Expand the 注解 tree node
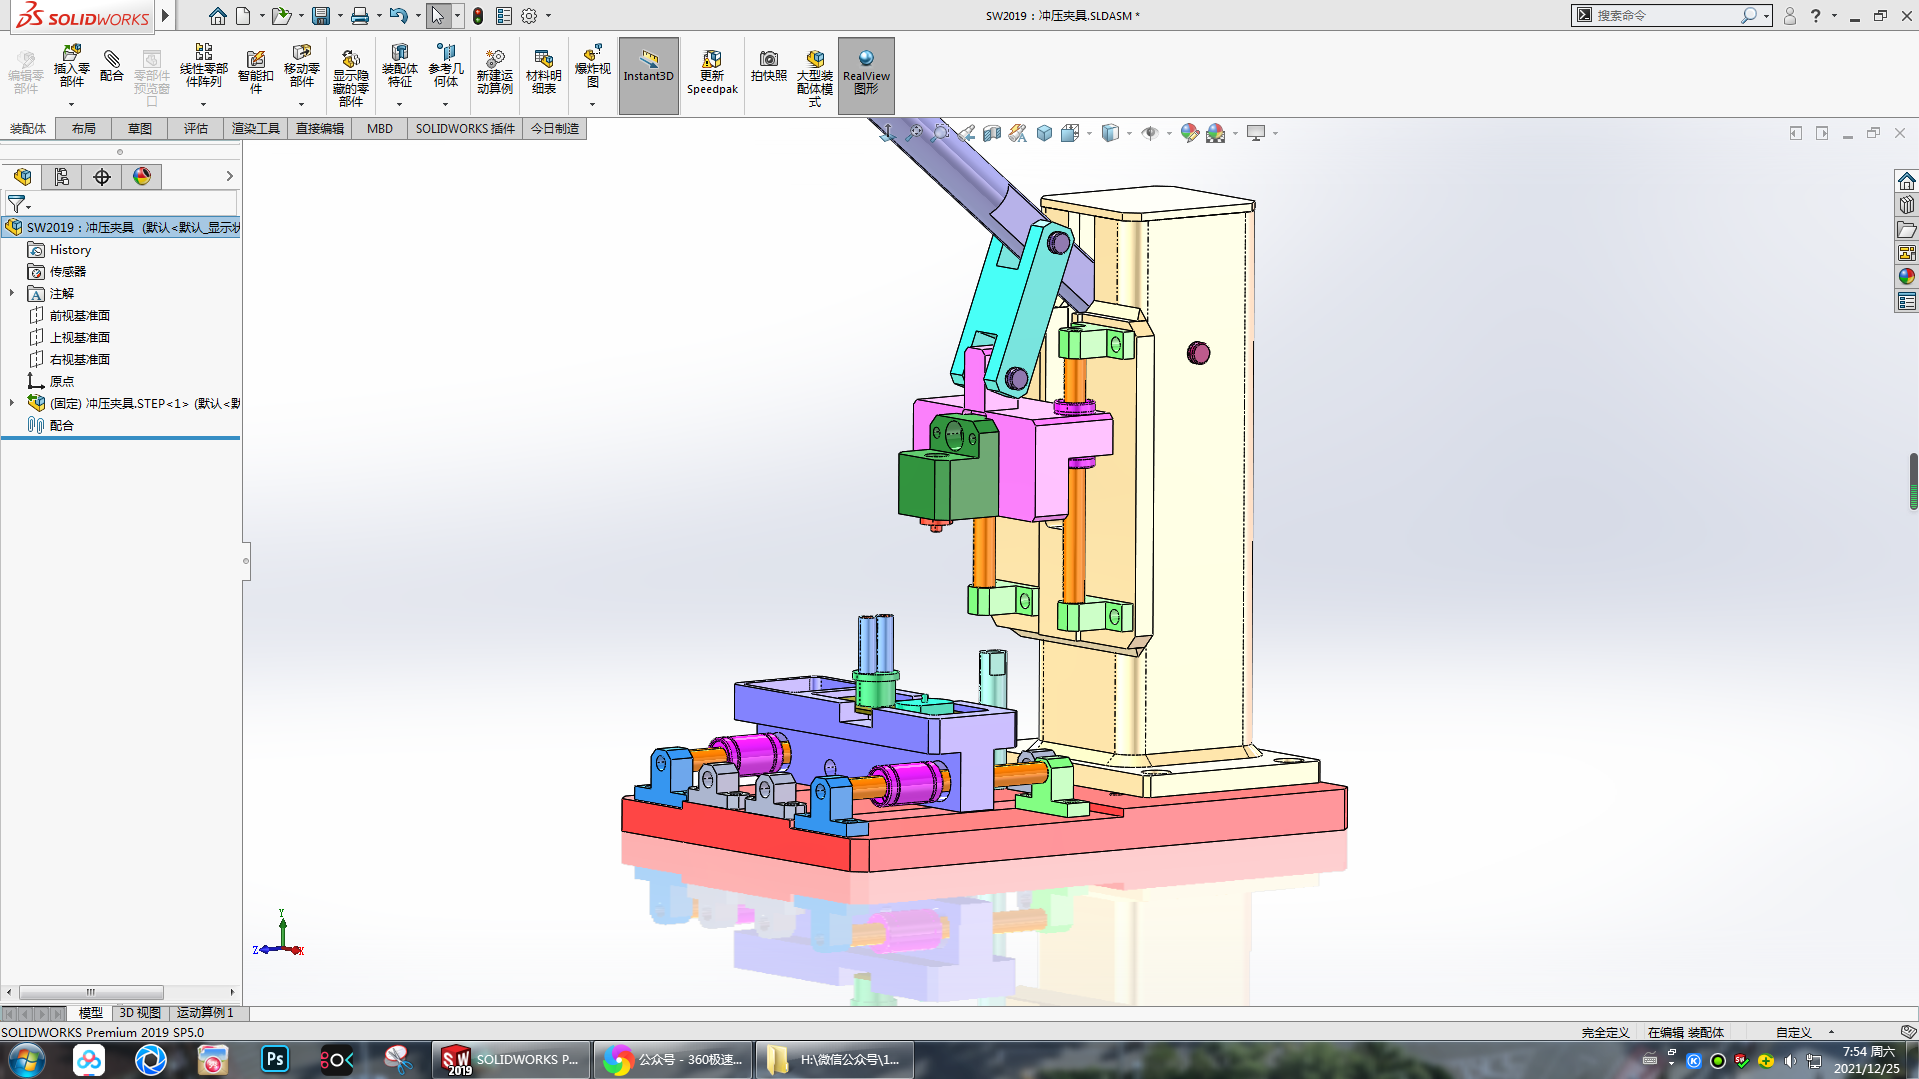The width and height of the screenshot is (1919, 1079). (x=12, y=293)
